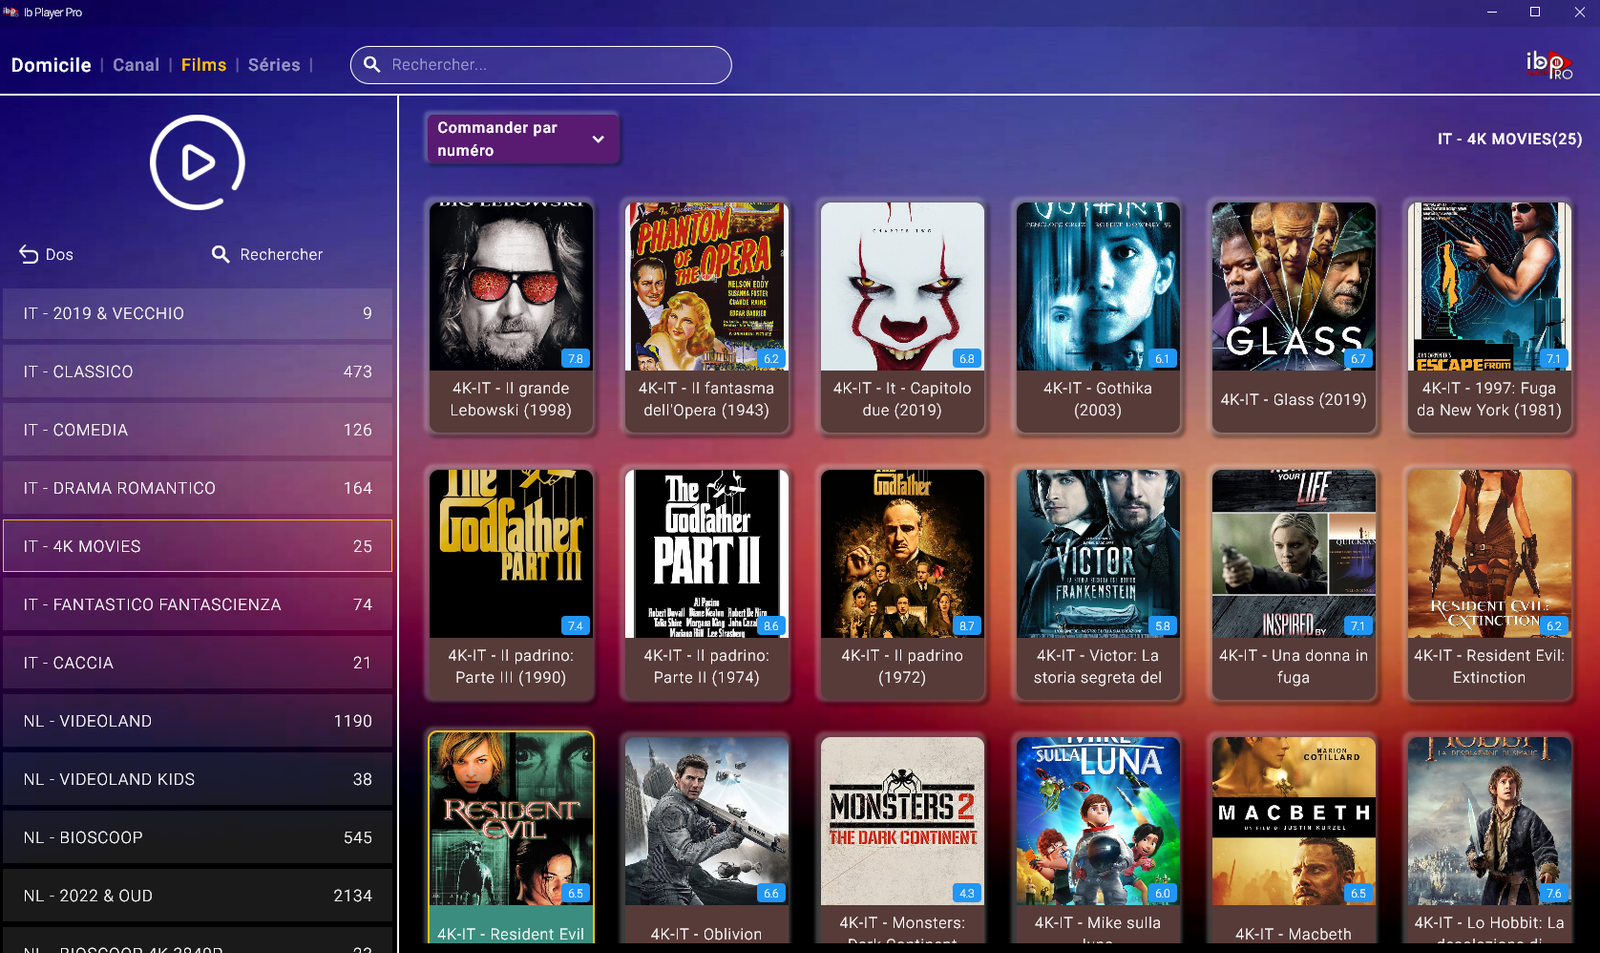Image resolution: width=1600 pixels, height=953 pixels.
Task: Open Il padrino: Parte III poster
Action: [511, 554]
